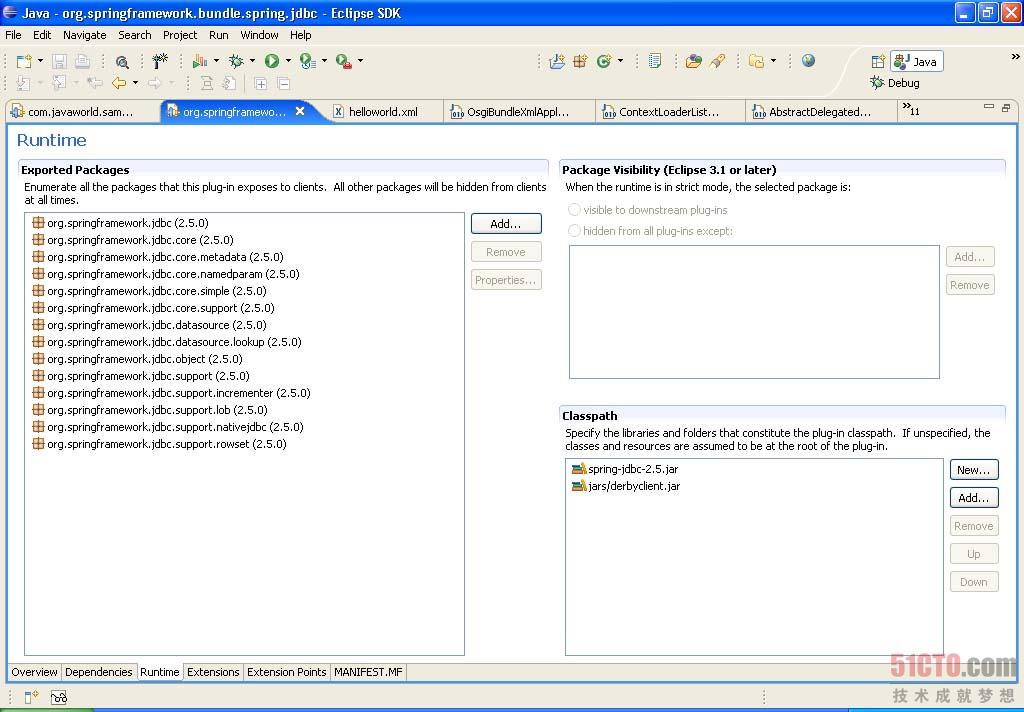1024x712 pixels.
Task: Click the Show View as fast view icon
Action: click(31, 697)
